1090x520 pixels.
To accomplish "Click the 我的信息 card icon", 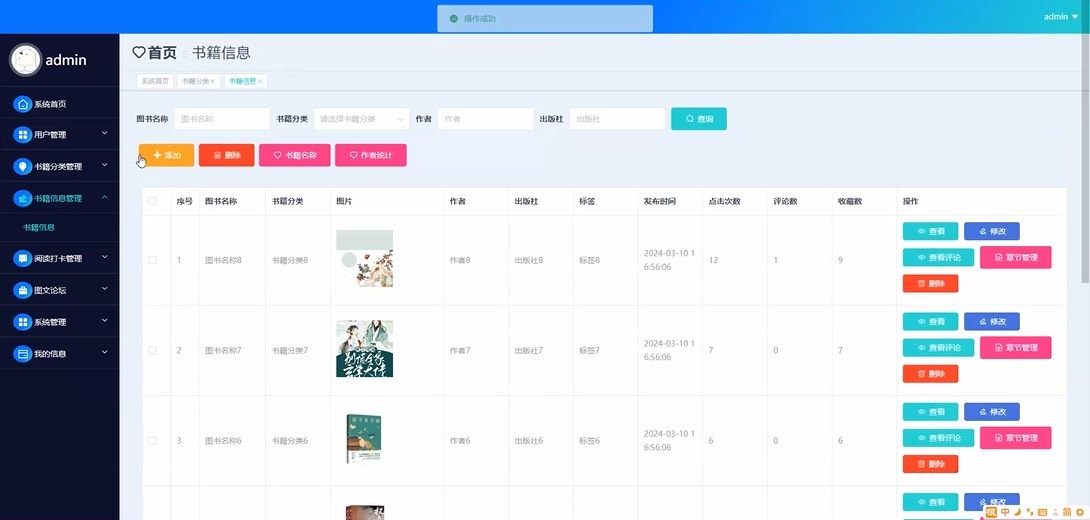I will (x=23, y=354).
